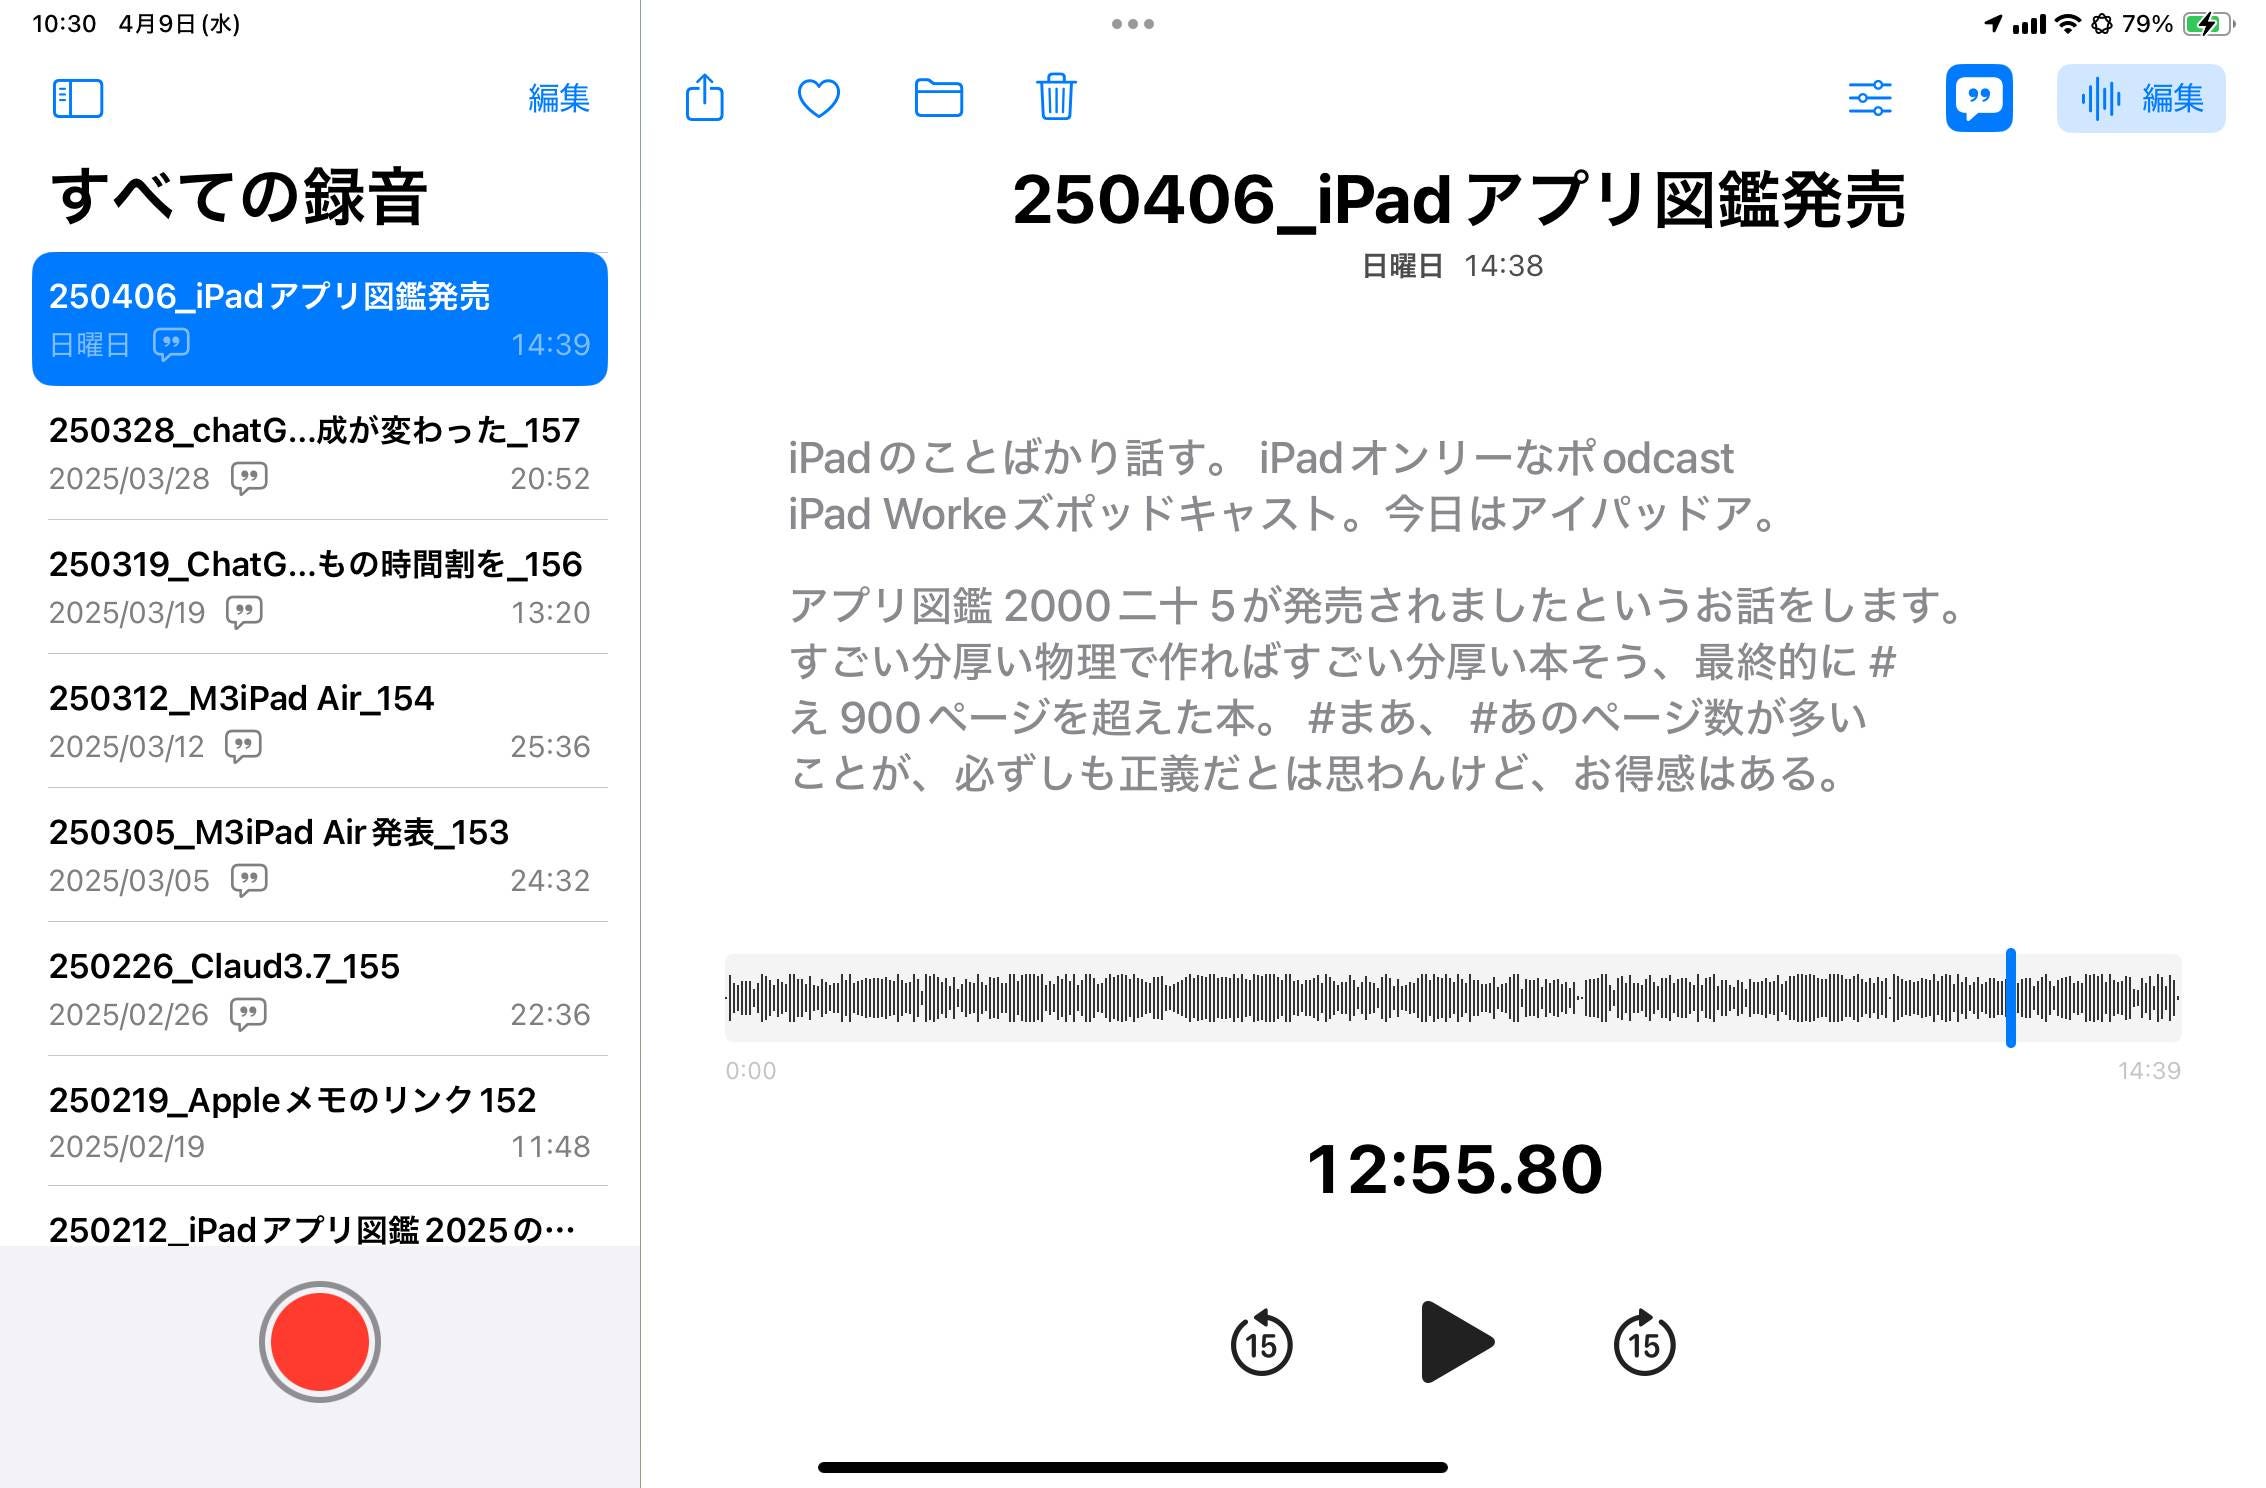The image size is (2266, 1488).
Task: Click transcript icon on 250226 recording row
Action: (x=248, y=1014)
